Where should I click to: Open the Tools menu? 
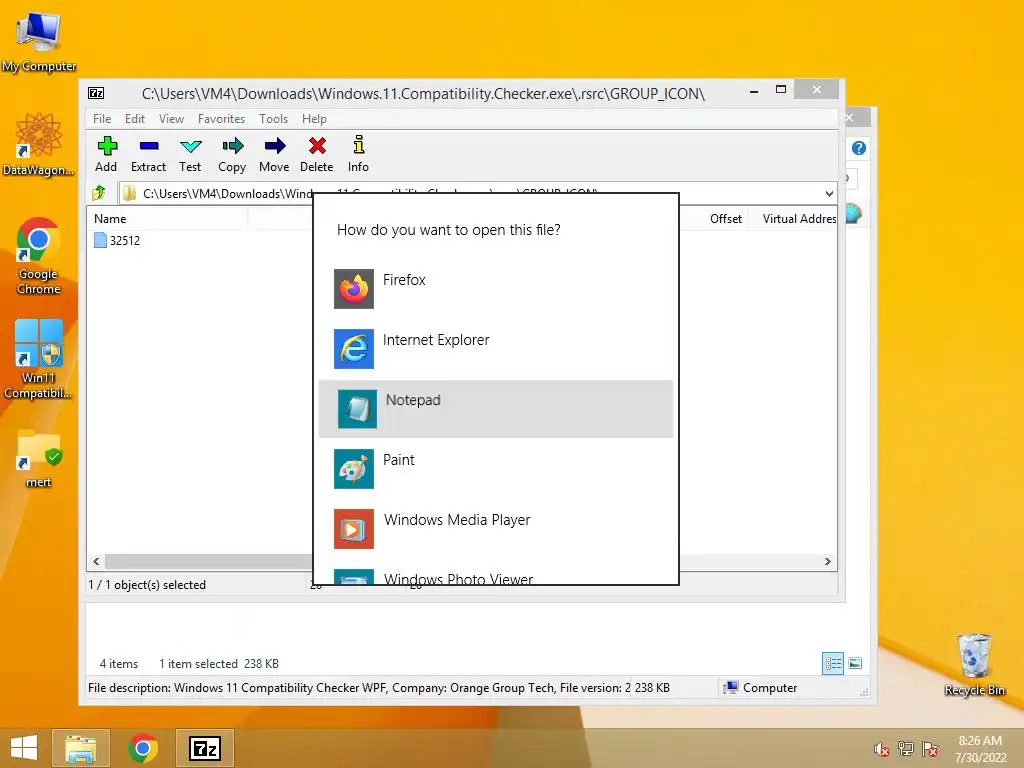click(x=274, y=119)
